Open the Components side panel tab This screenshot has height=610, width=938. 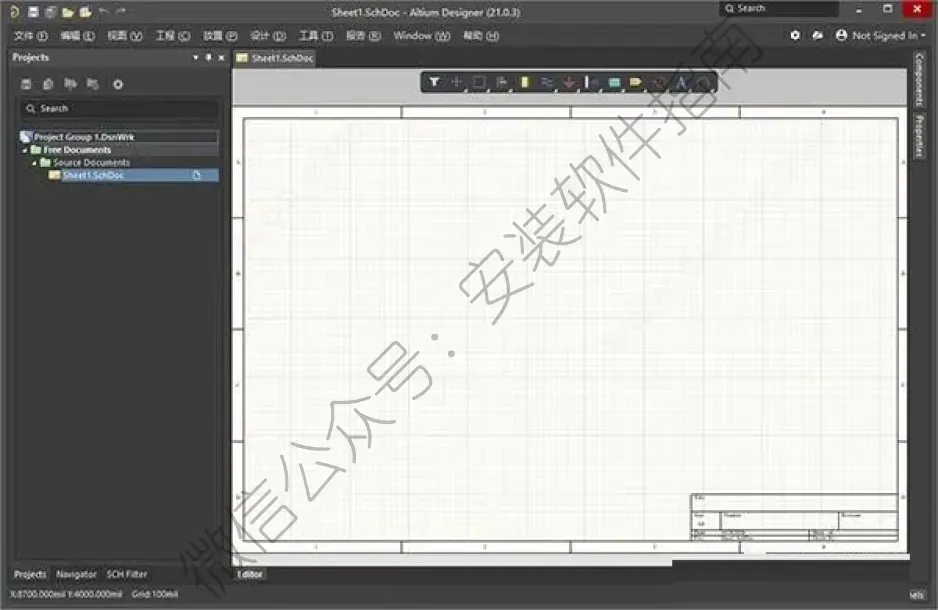[x=919, y=80]
